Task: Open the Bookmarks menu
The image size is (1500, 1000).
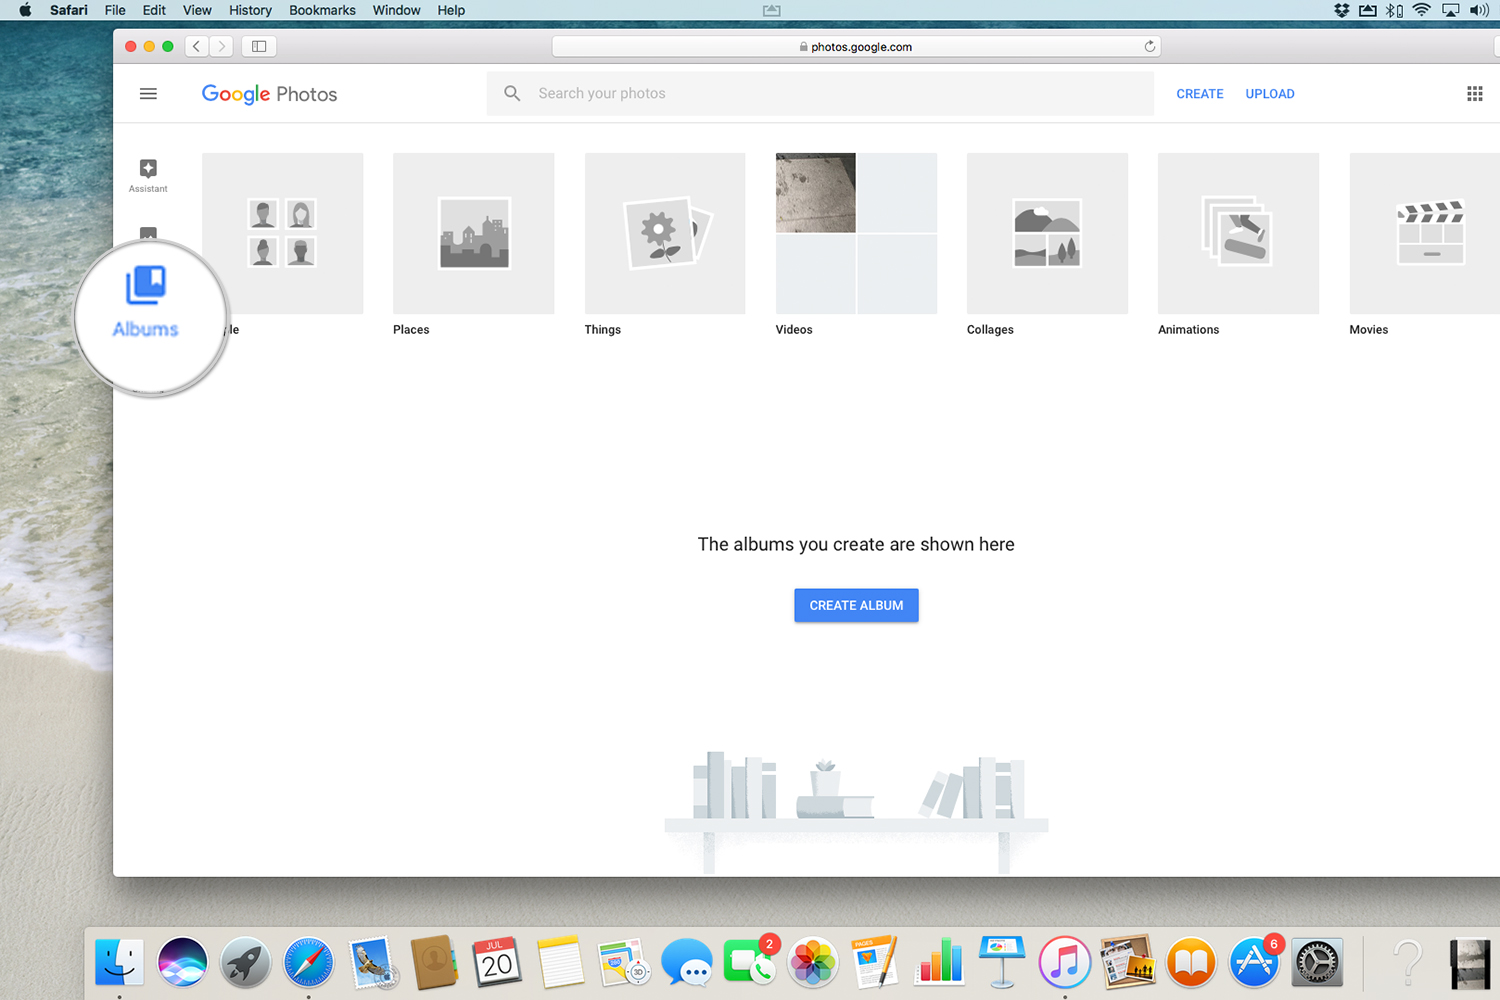Action: pyautogui.click(x=322, y=10)
